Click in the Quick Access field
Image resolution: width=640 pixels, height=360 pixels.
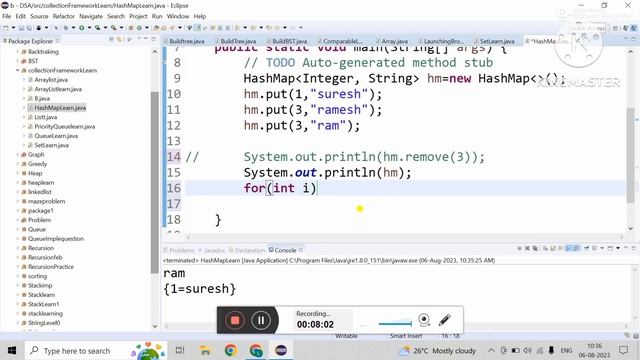(x=588, y=28)
